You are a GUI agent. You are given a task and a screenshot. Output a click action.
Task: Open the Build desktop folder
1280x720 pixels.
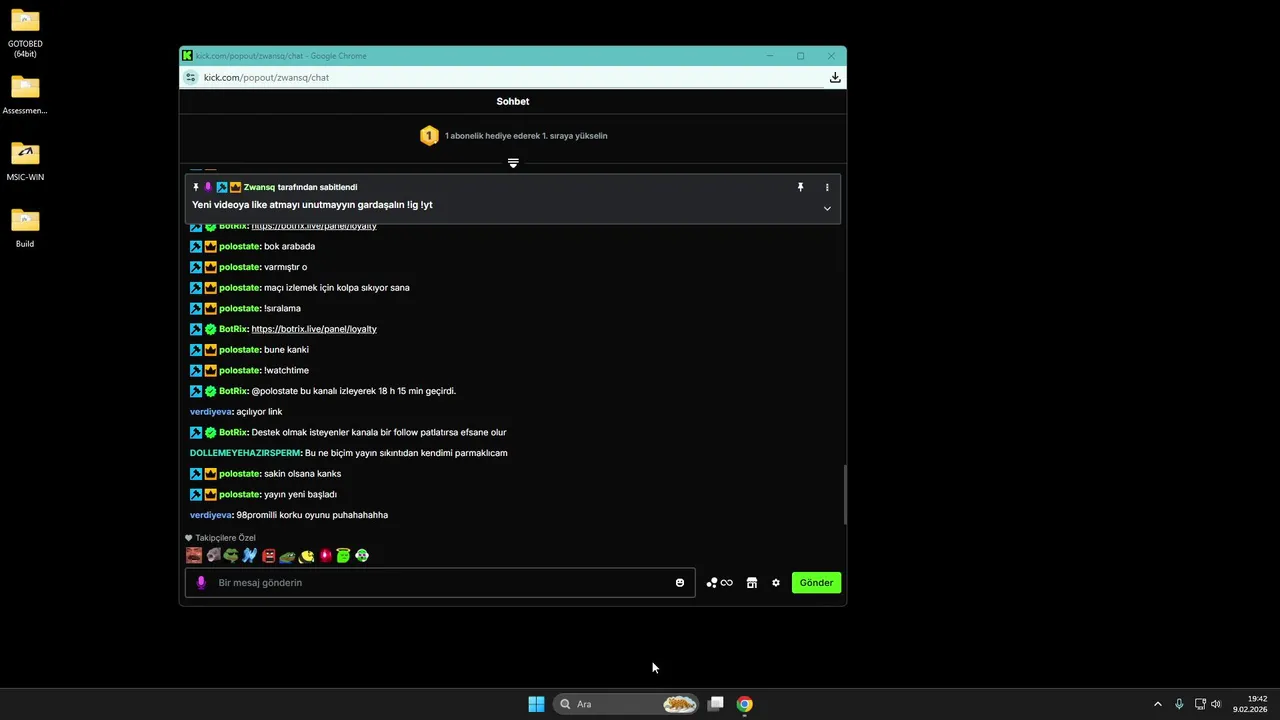tap(25, 228)
